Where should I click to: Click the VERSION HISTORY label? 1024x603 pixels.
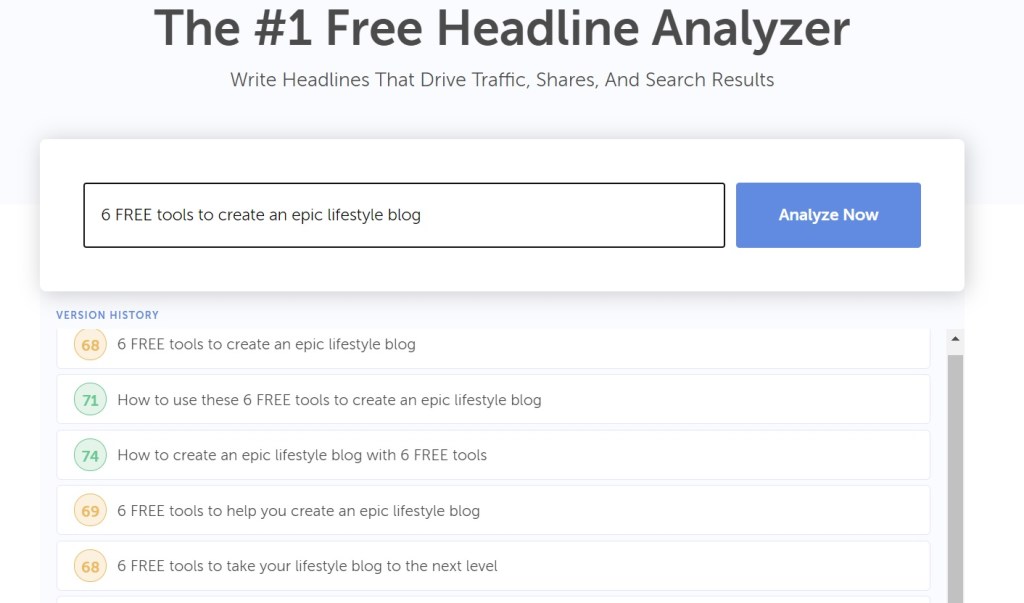(x=107, y=315)
